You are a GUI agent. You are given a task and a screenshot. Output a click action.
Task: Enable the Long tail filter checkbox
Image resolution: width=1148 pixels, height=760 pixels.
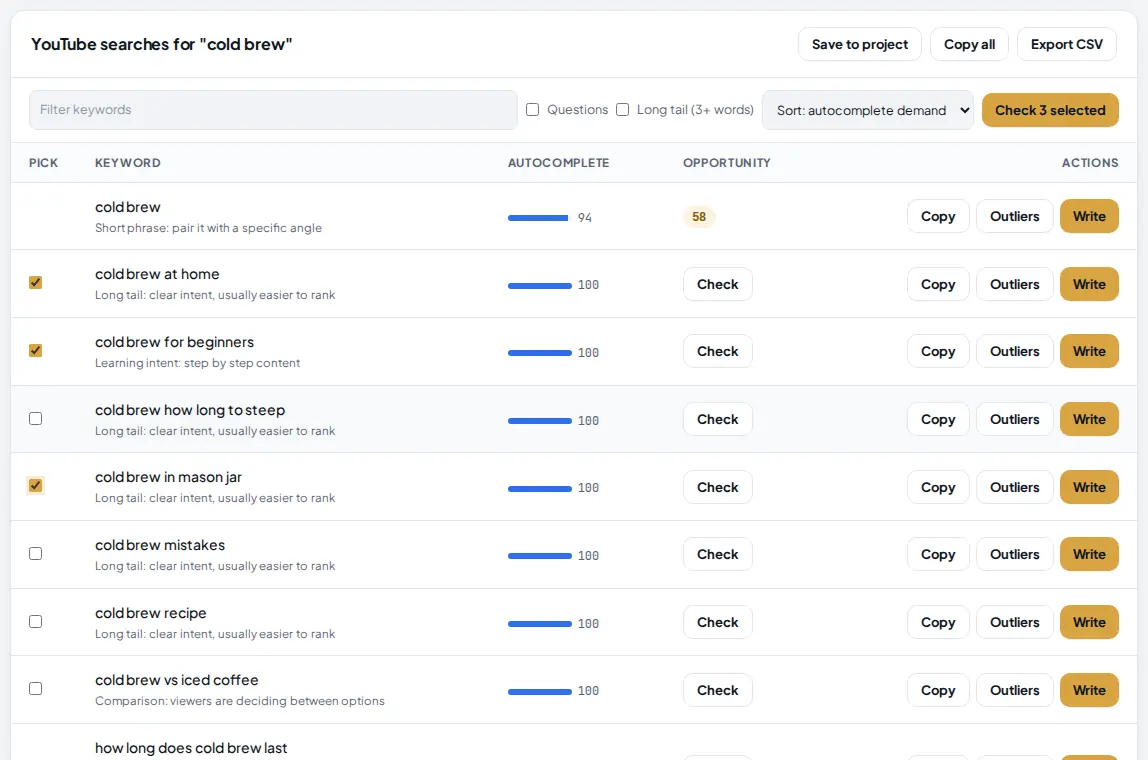622,110
